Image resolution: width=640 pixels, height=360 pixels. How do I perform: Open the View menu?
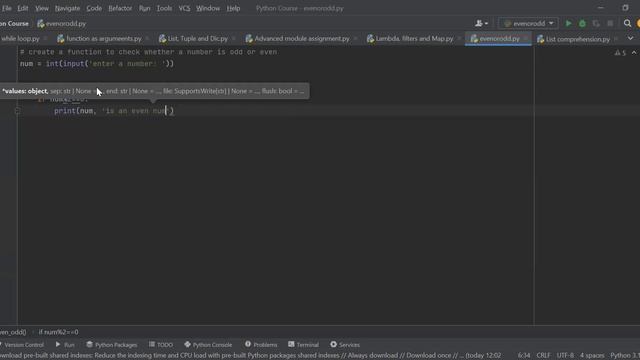pyautogui.click(x=42, y=8)
